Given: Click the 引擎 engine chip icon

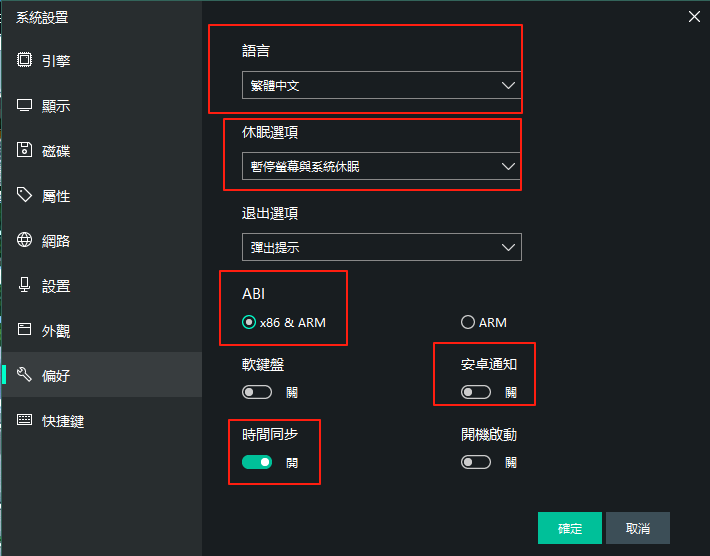Looking at the screenshot, I should click(24, 60).
